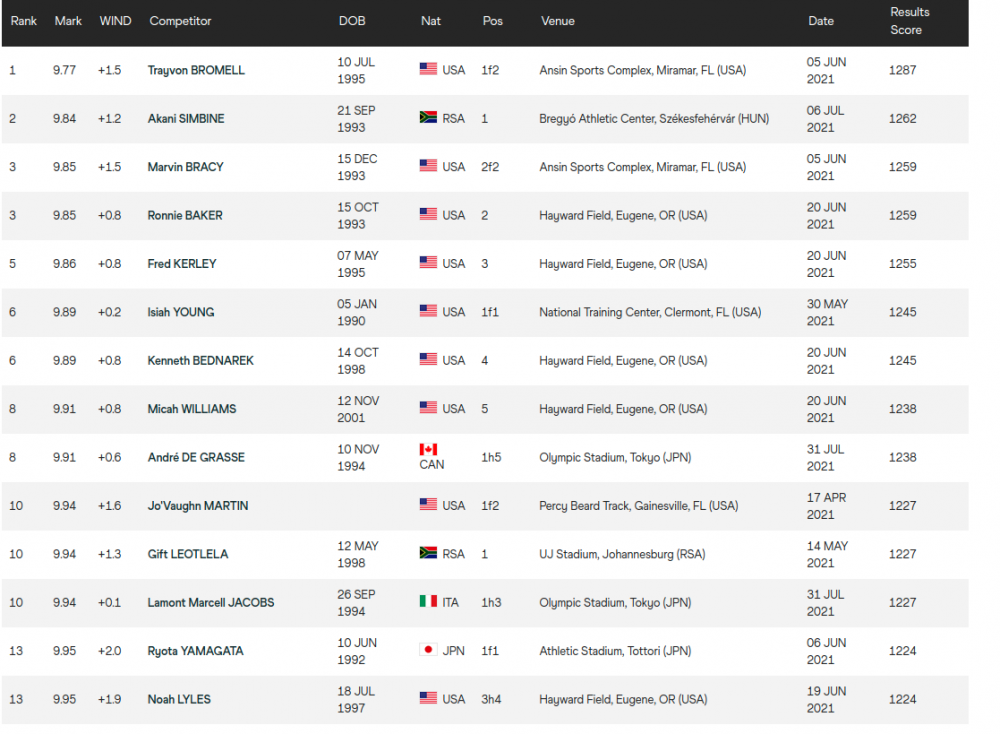
Task: Click the USA flag in Ronnie BAKER's row
Action: coord(428,214)
